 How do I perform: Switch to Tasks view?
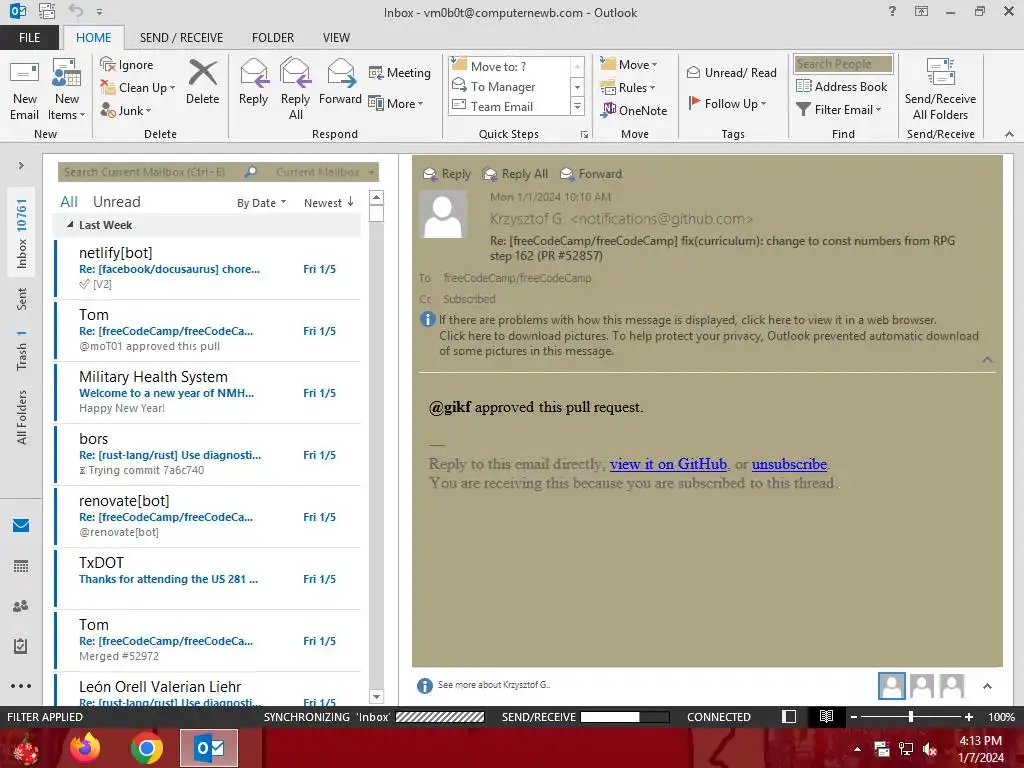click(21, 646)
